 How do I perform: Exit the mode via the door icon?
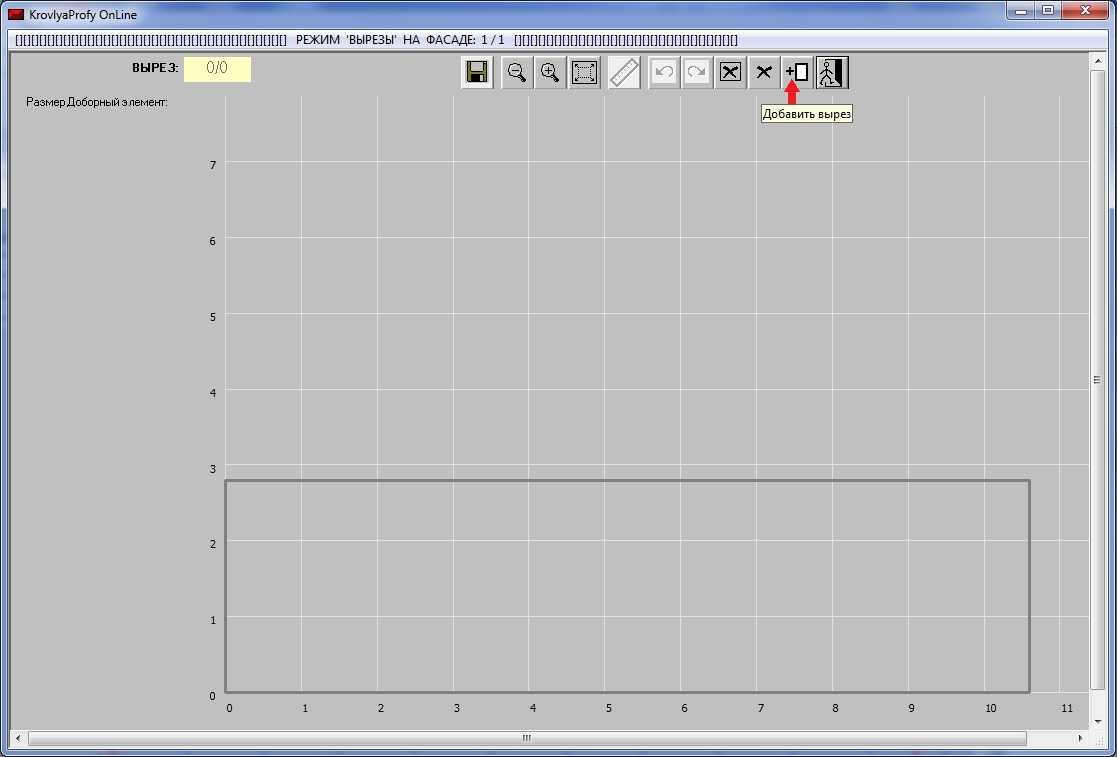click(832, 72)
